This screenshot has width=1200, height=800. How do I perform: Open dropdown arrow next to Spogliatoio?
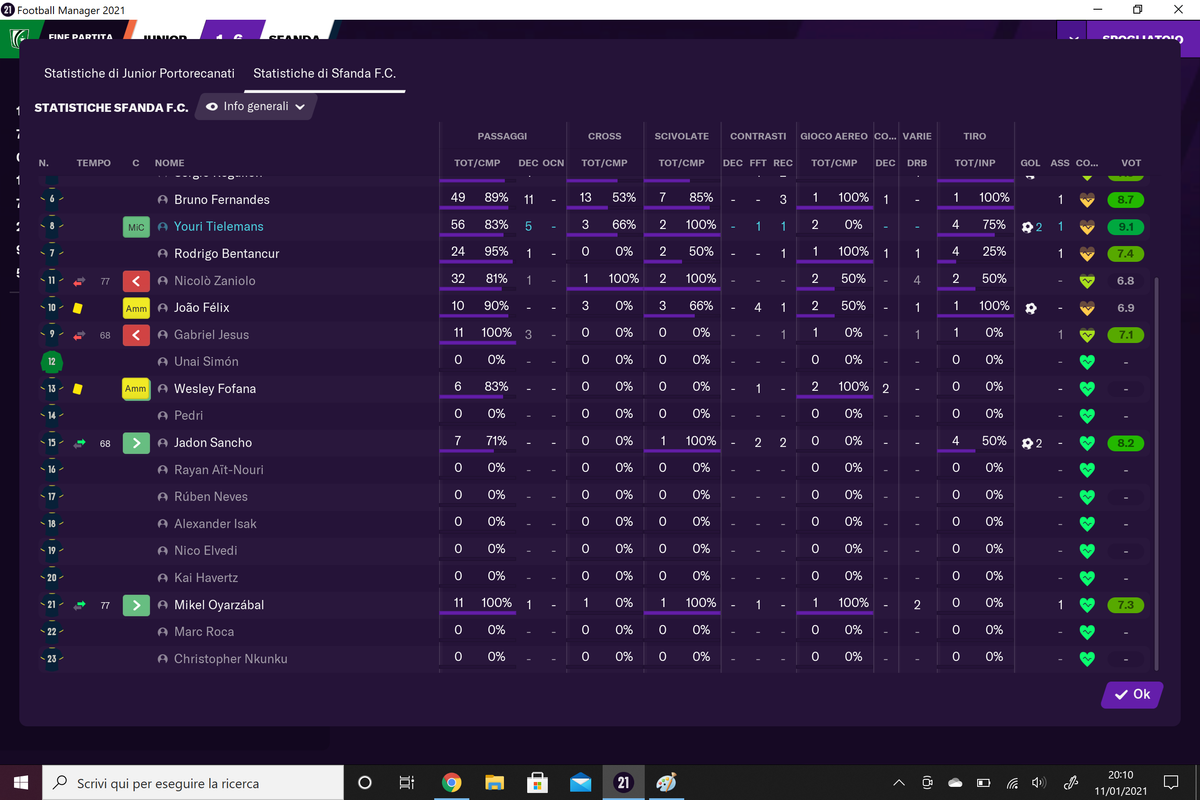1073,39
